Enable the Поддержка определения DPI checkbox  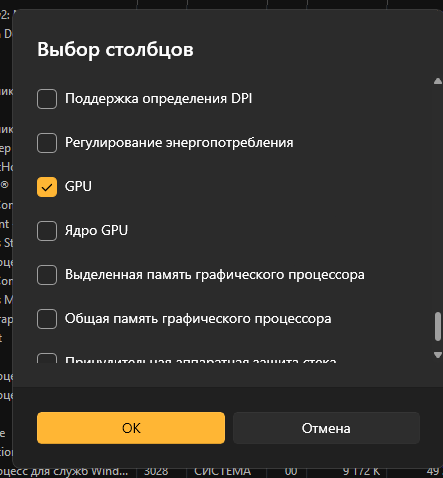pyautogui.click(x=47, y=99)
